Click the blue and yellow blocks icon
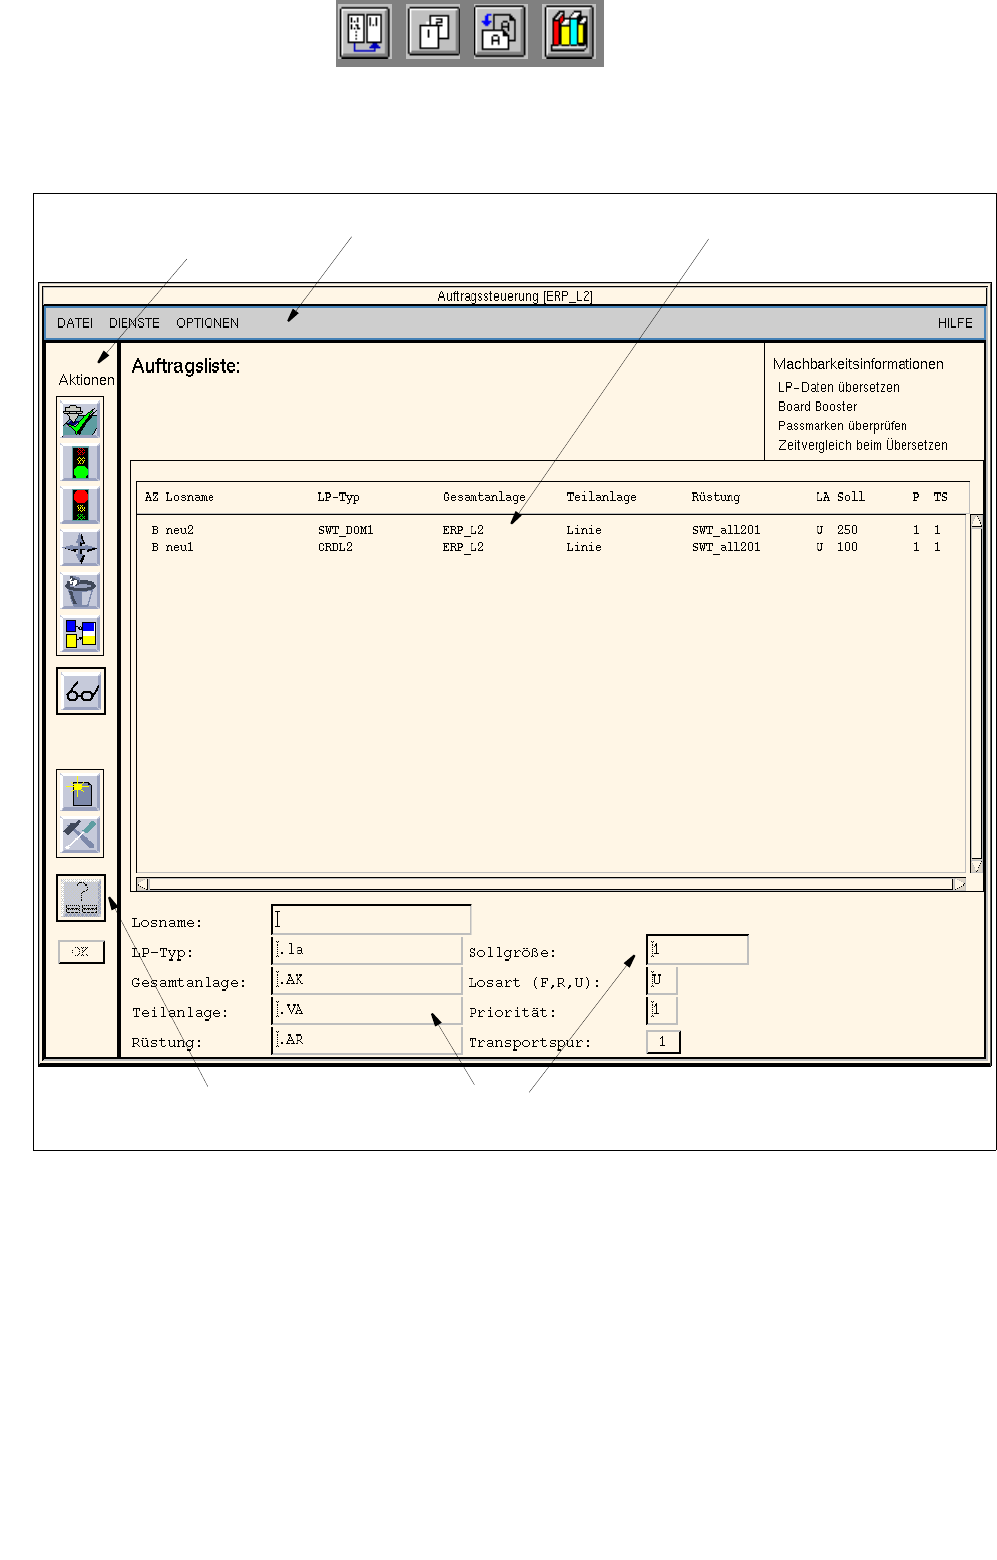997x1560 pixels. click(80, 634)
